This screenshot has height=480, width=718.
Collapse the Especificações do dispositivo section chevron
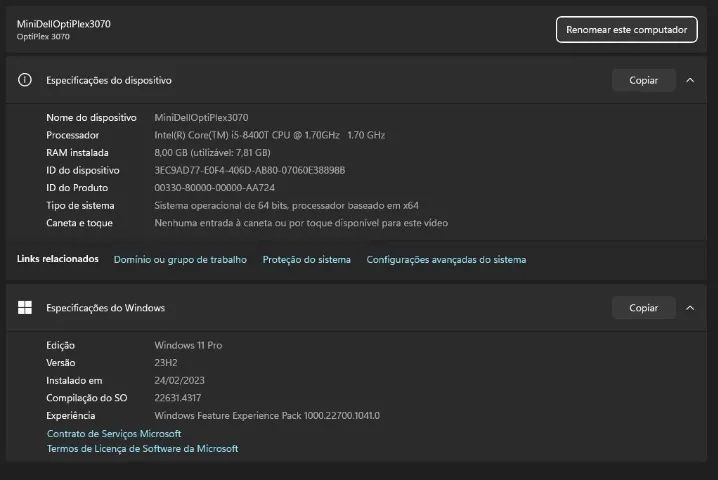coord(690,80)
